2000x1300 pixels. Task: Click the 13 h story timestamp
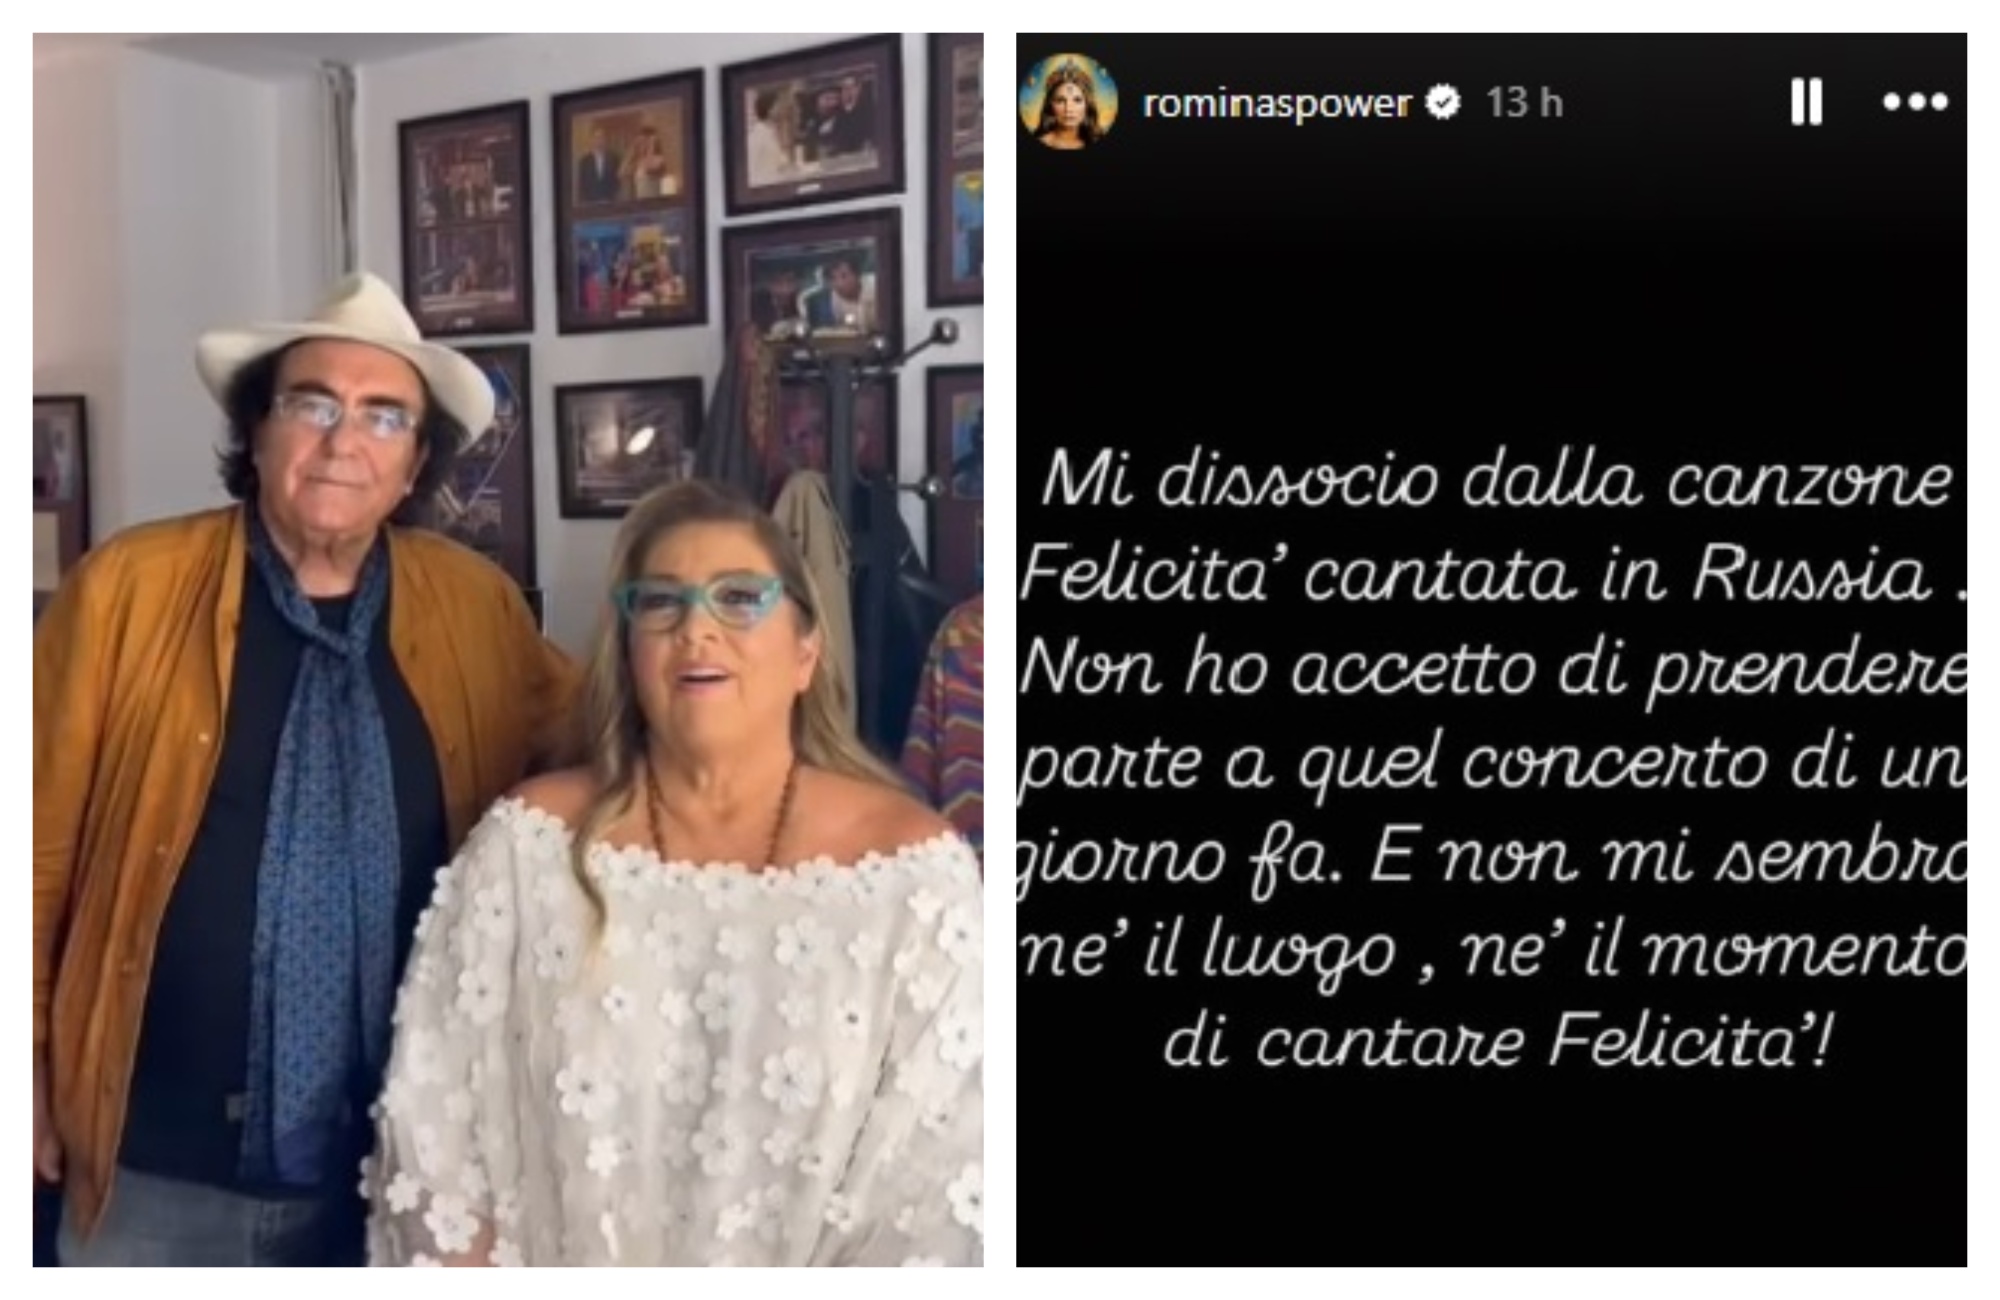point(1524,102)
